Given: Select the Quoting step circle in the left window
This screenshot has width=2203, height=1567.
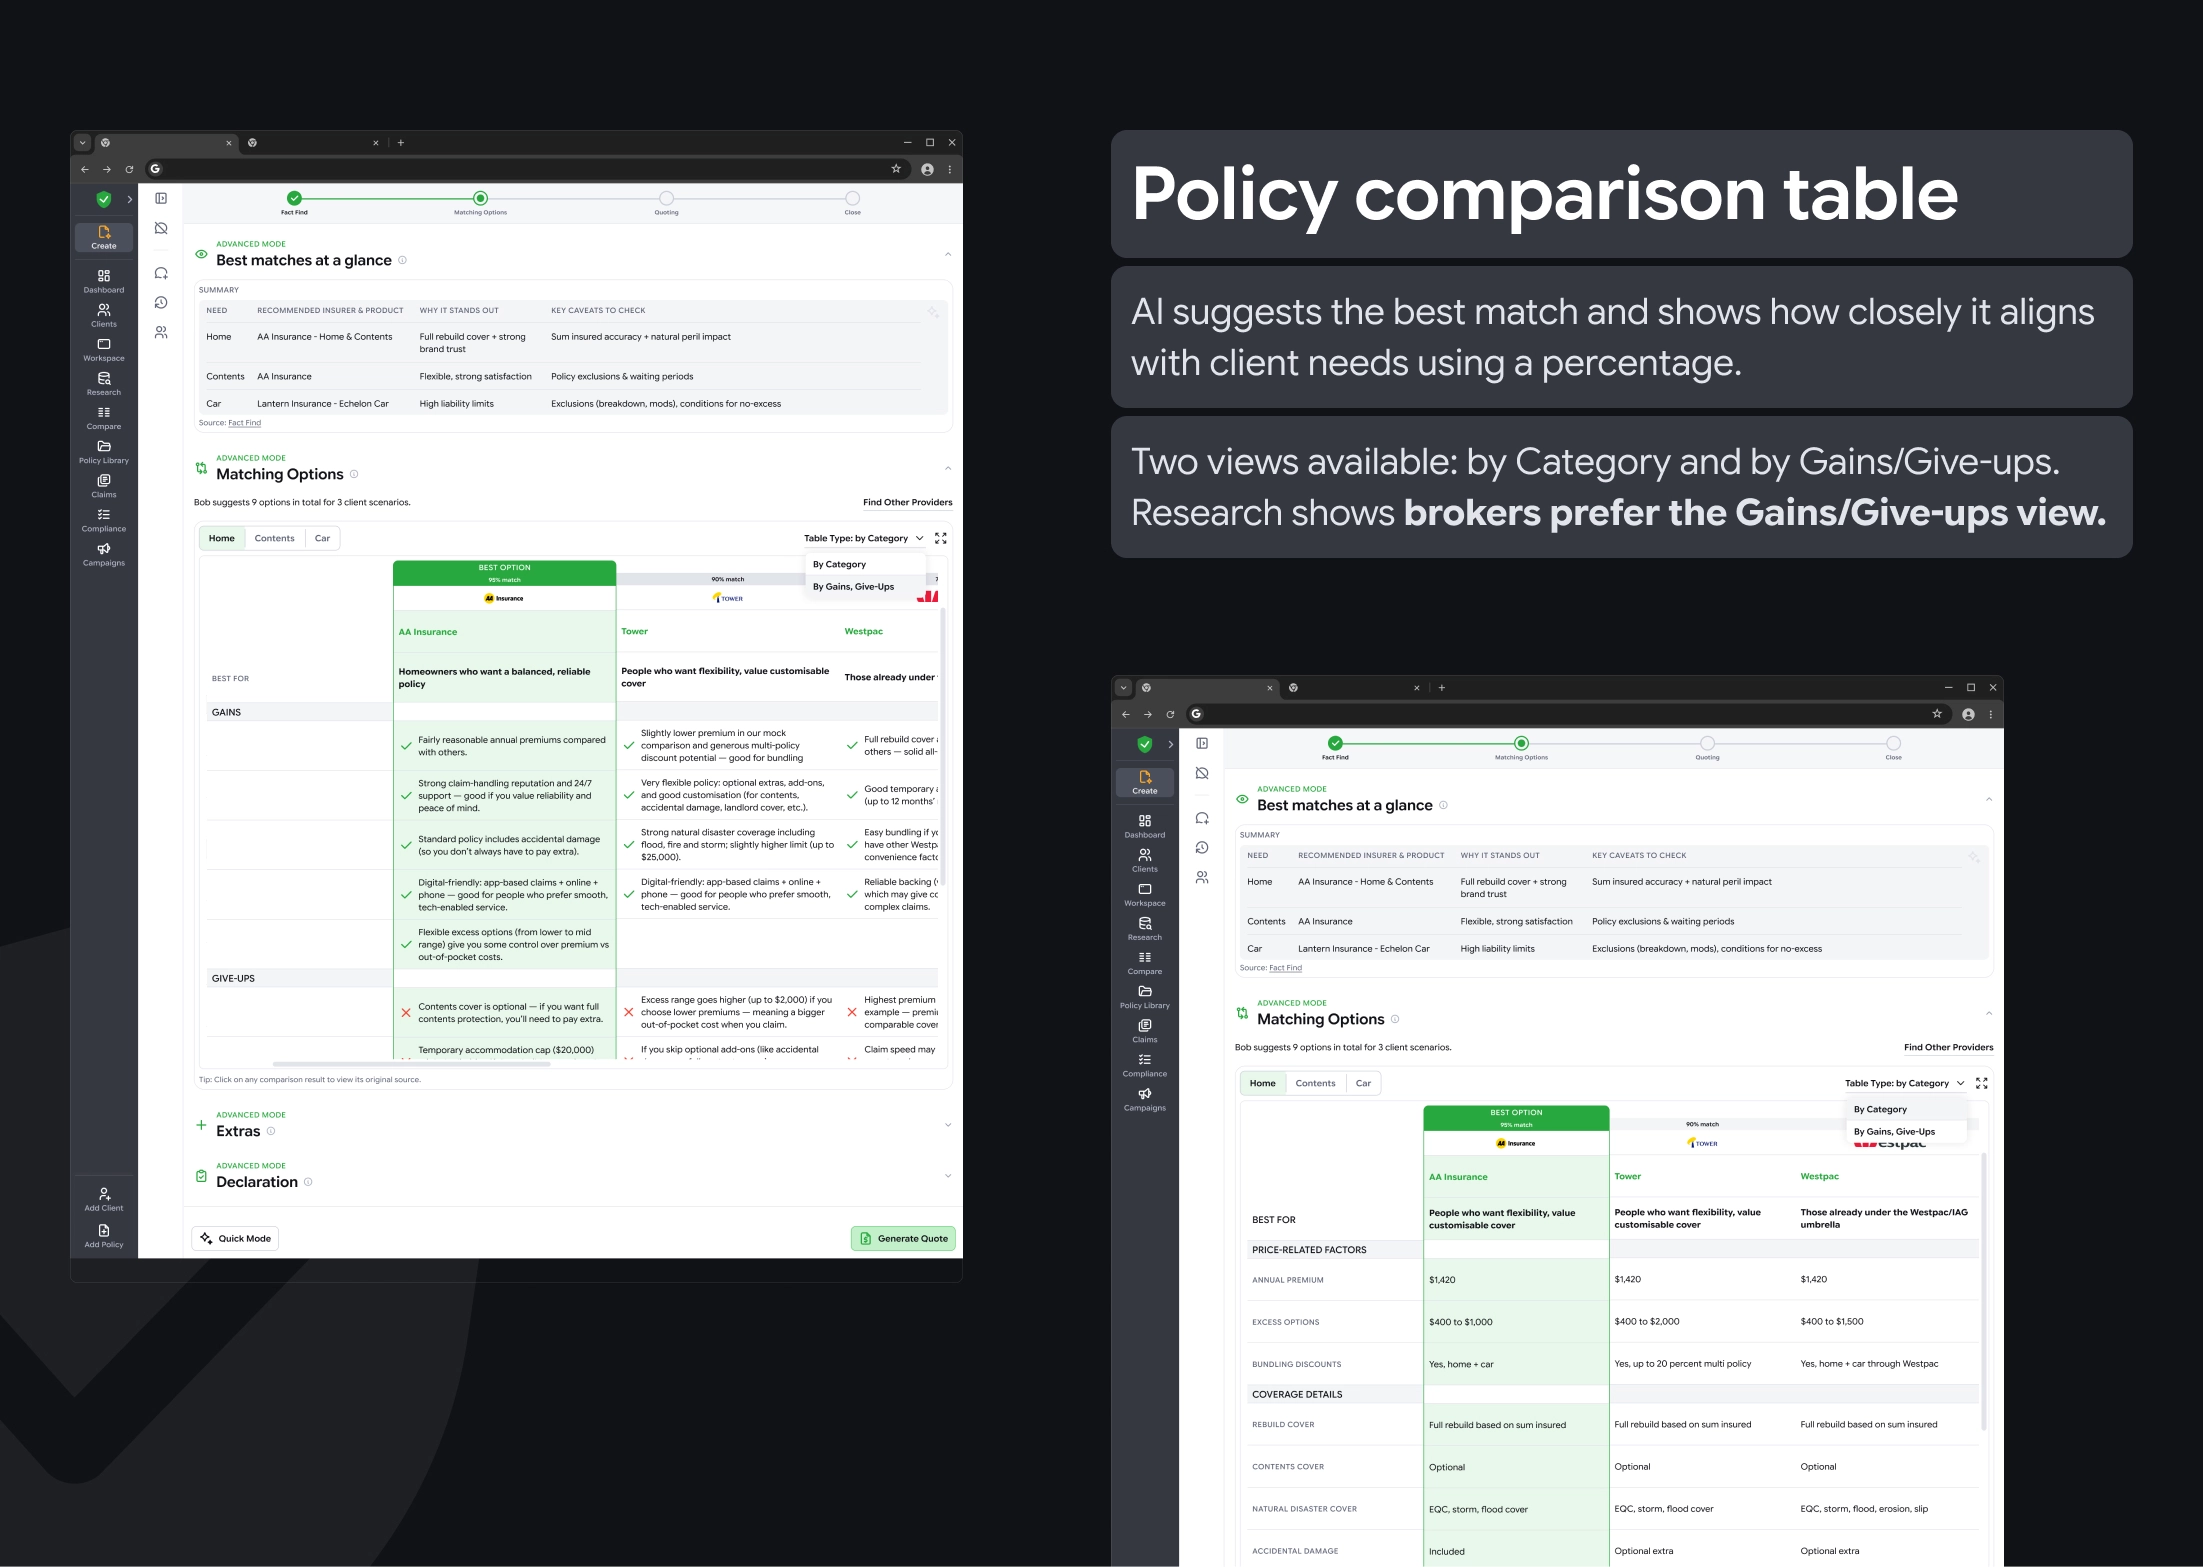Looking at the screenshot, I should 667,198.
